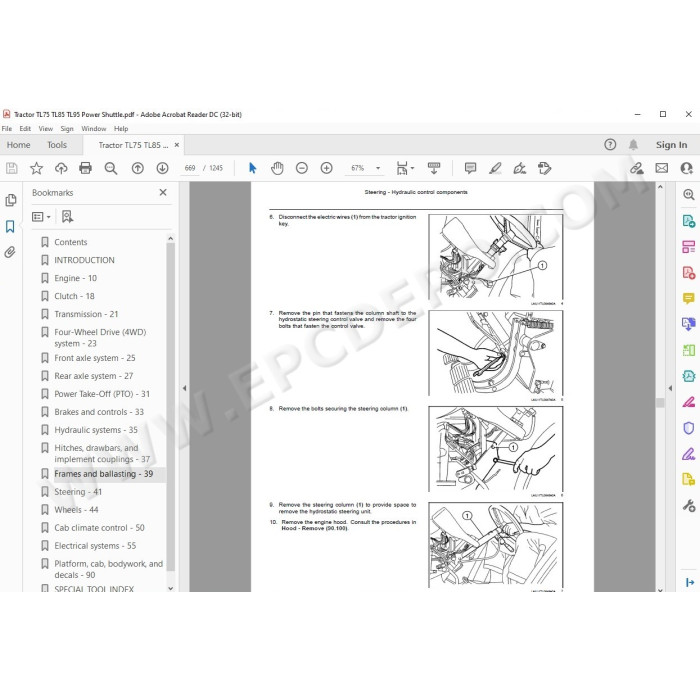Open the Wheels - 44 bookmark

click(x=76, y=509)
